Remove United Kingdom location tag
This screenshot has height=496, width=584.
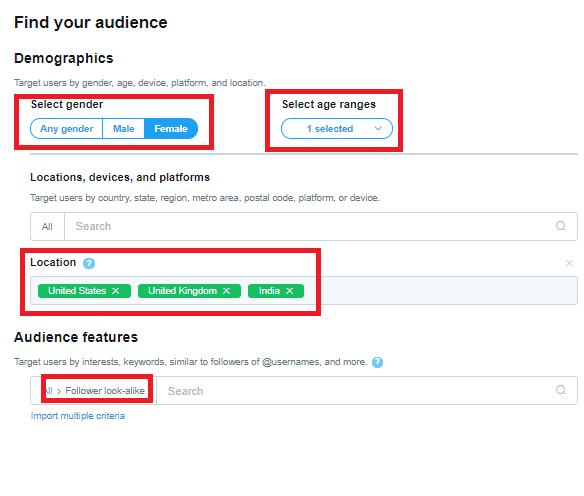pyautogui.click(x=226, y=291)
